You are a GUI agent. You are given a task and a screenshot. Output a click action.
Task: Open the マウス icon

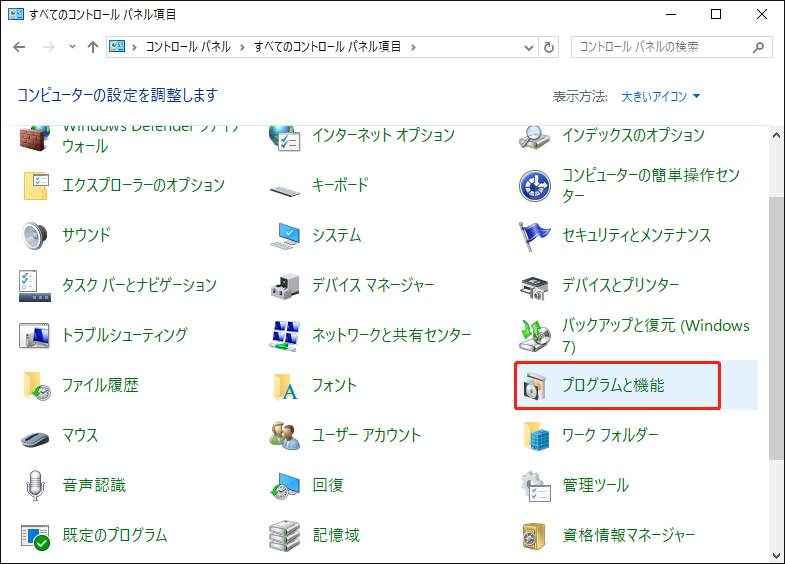click(x=35, y=439)
